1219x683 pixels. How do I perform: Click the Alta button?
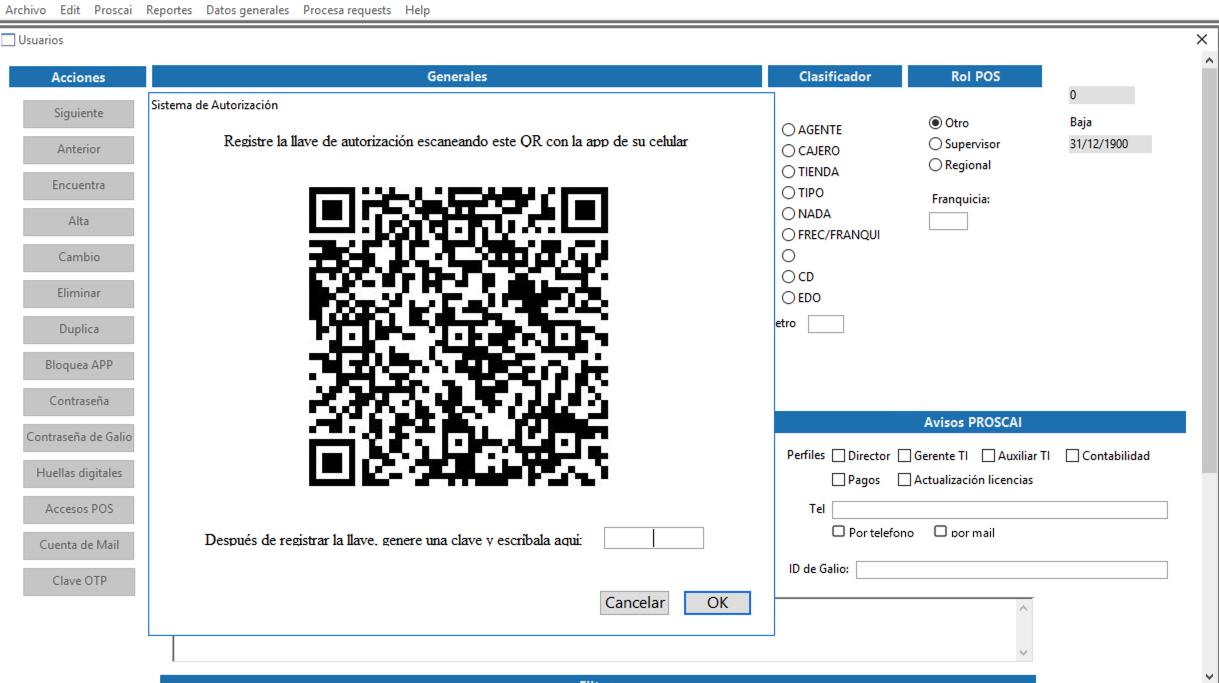tap(79, 221)
